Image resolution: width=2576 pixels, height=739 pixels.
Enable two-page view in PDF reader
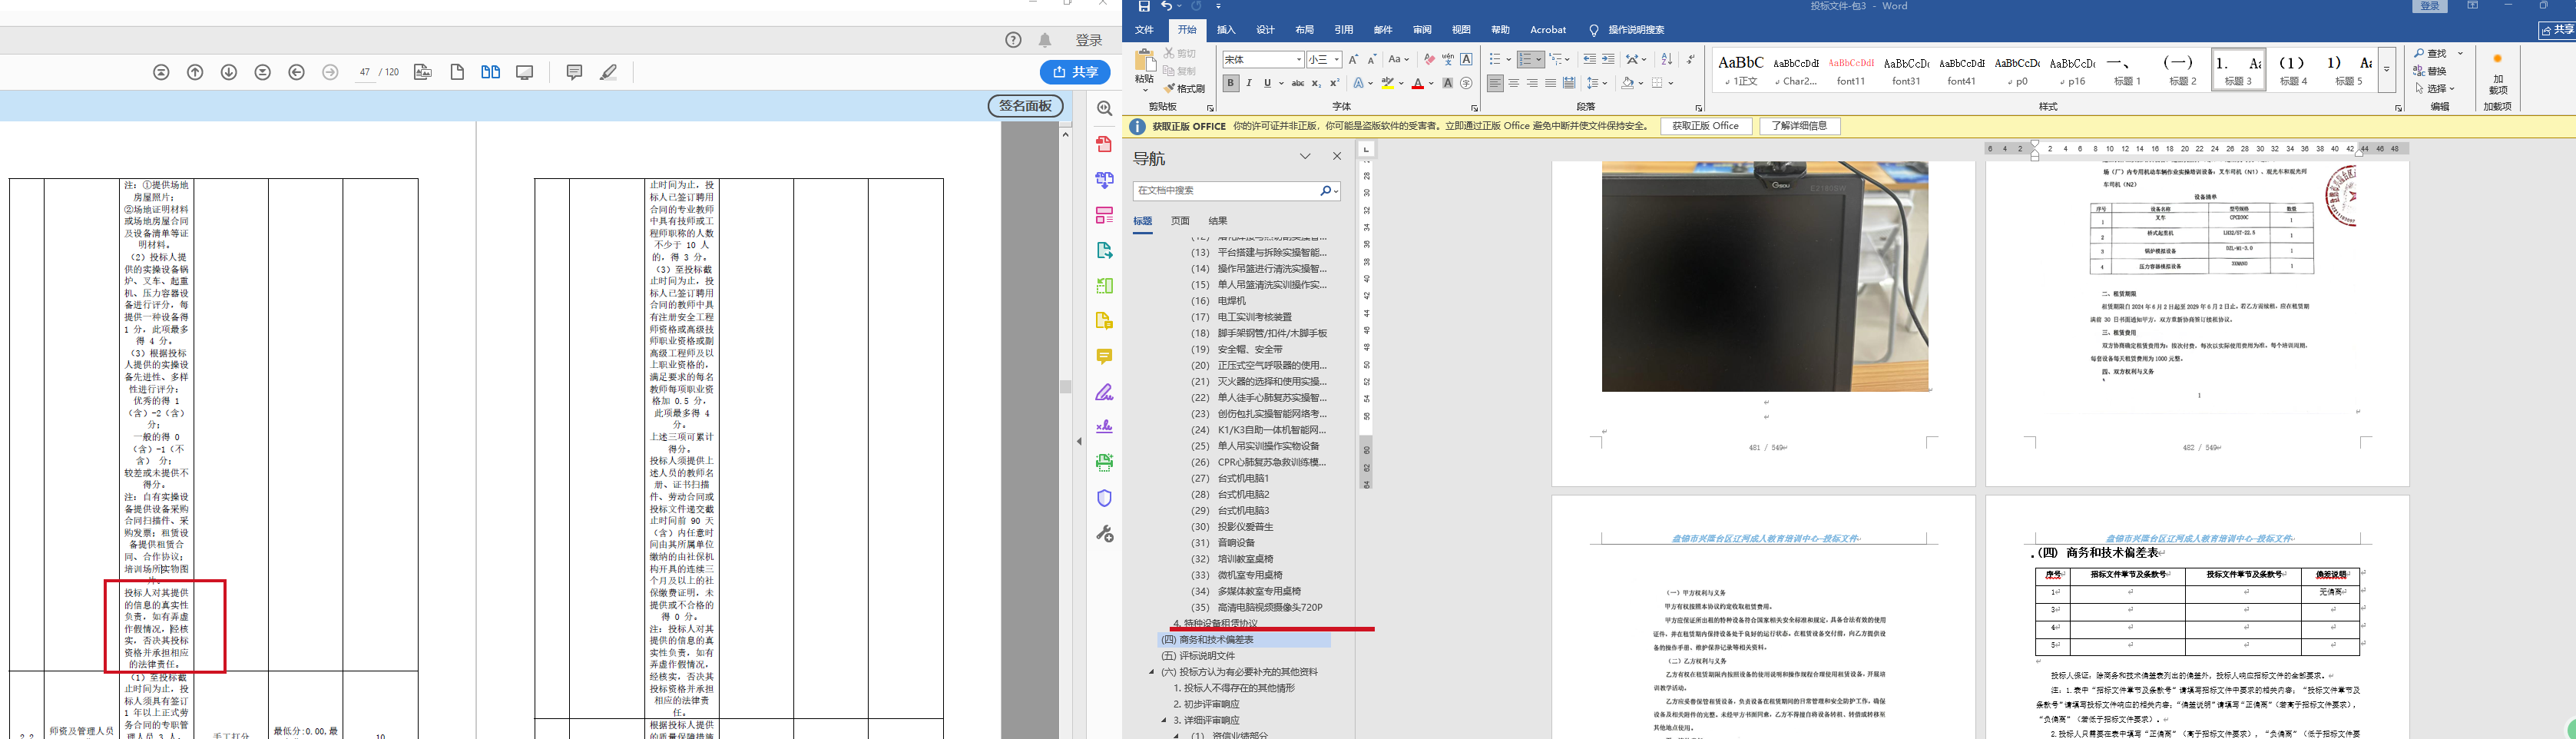[490, 72]
